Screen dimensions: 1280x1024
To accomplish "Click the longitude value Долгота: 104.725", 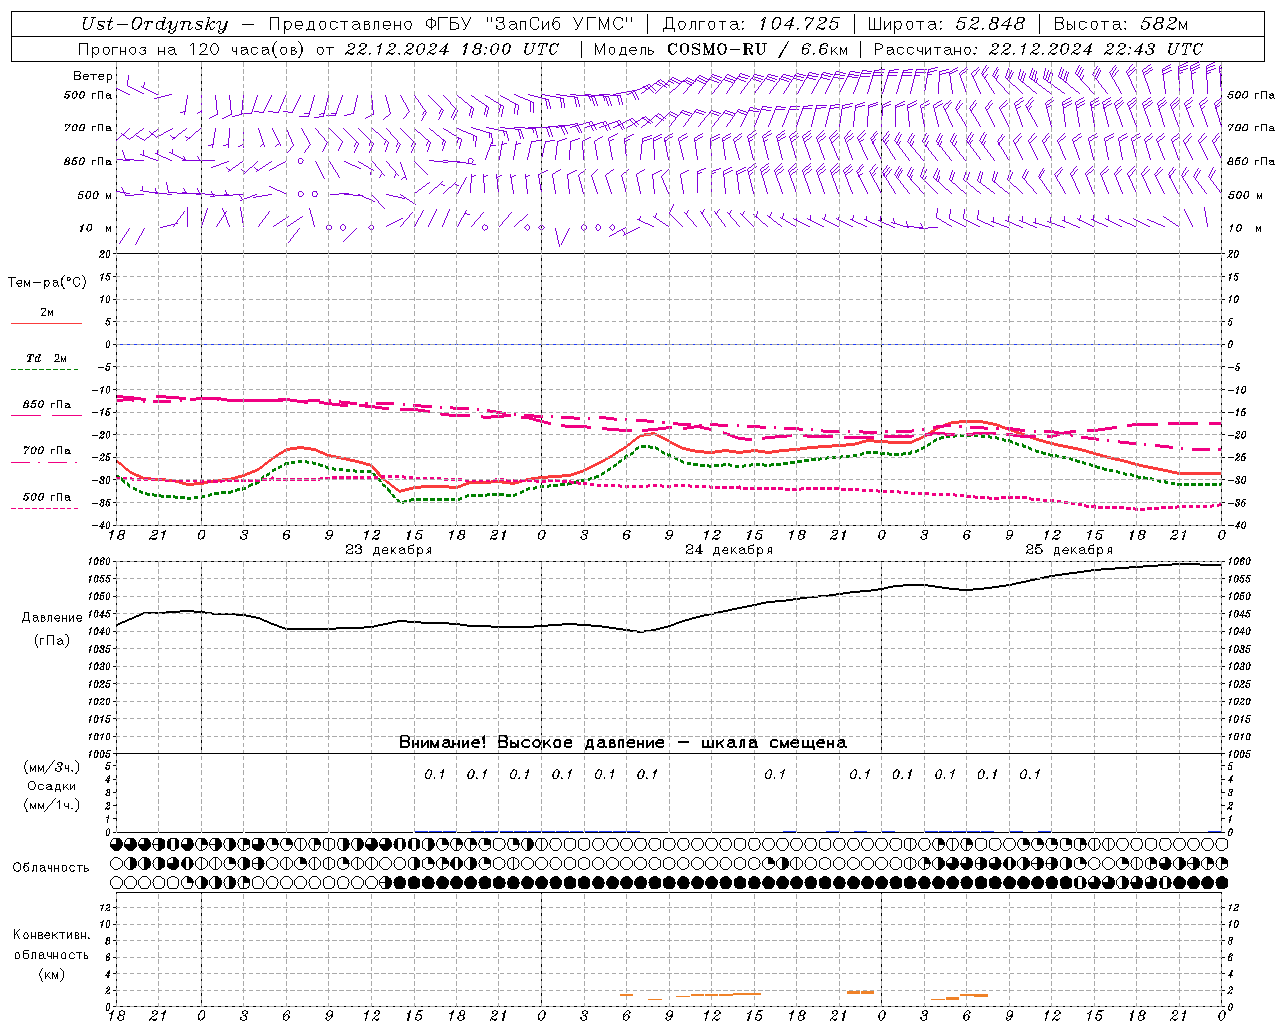I will click(x=751, y=24).
